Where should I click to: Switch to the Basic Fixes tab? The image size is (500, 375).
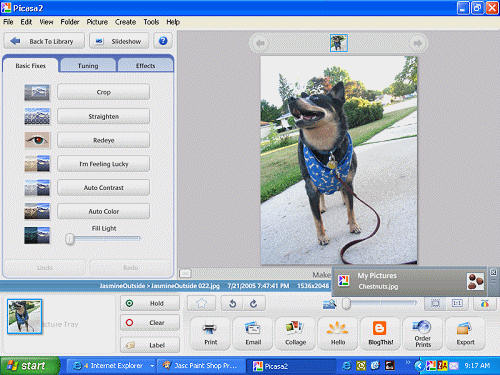tap(31, 66)
